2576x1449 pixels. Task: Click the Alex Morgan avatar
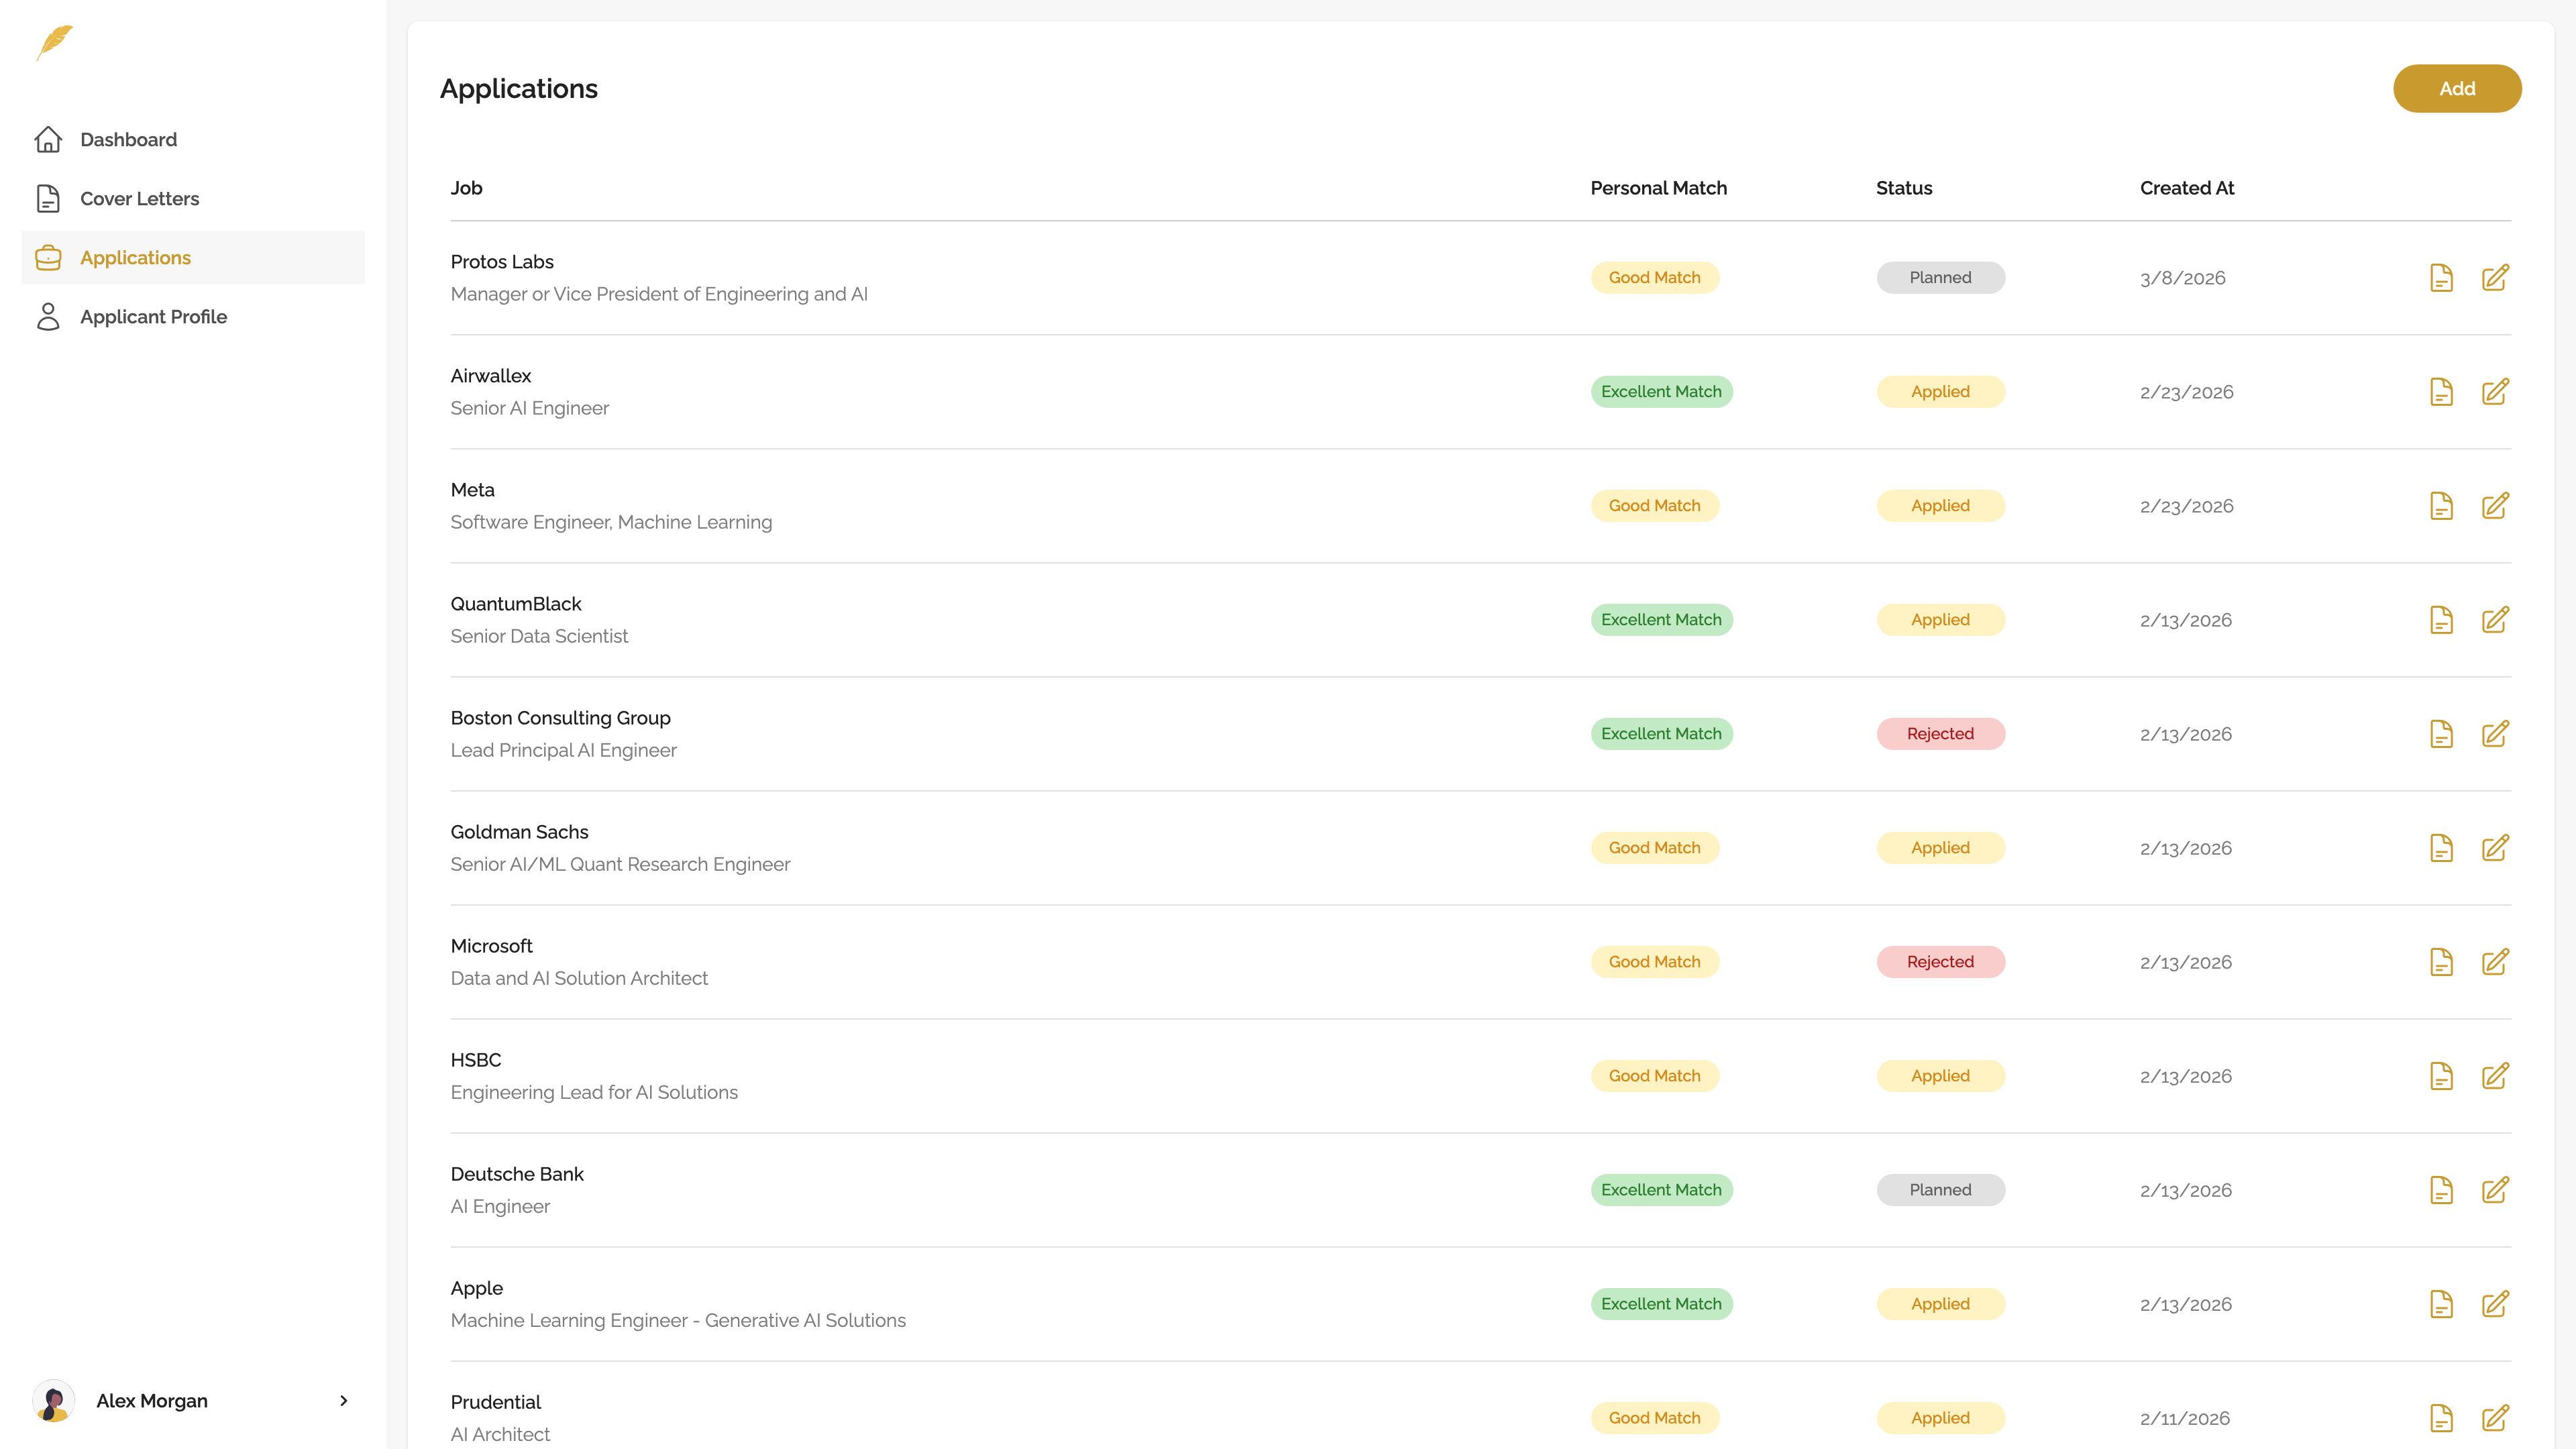[x=54, y=1401]
